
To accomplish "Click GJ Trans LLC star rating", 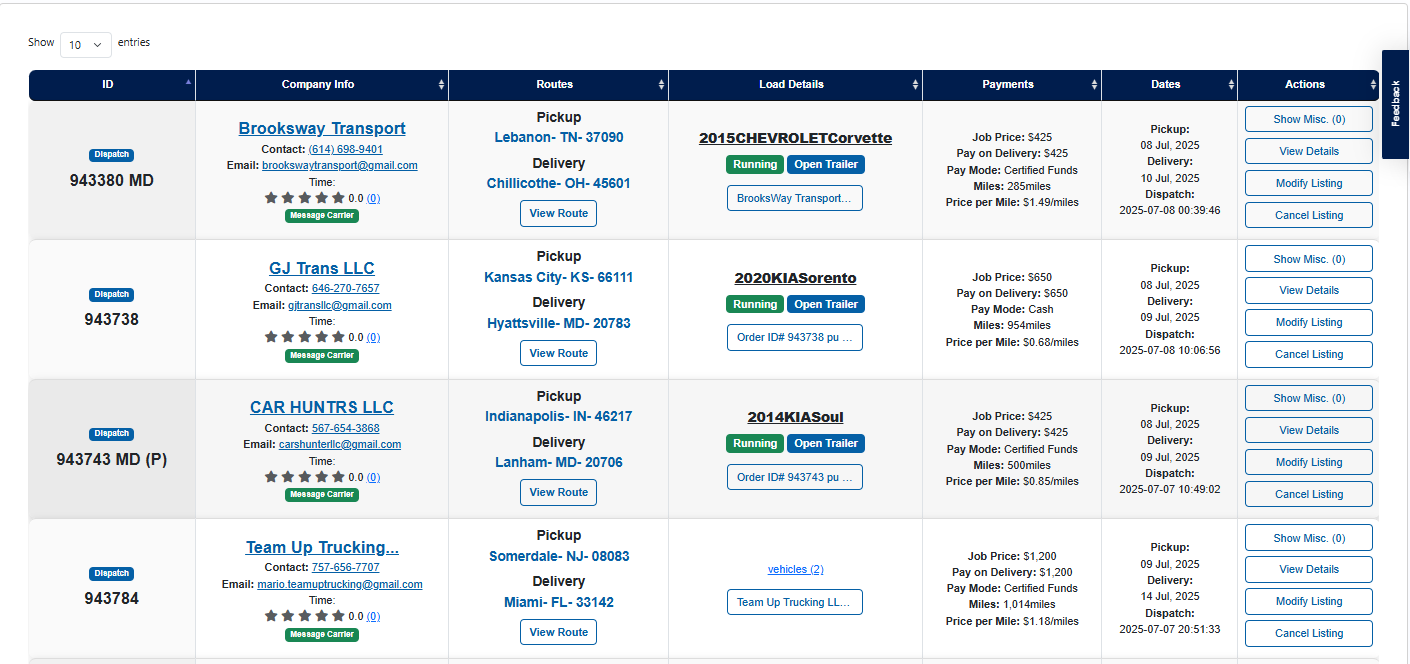I will (304, 337).
